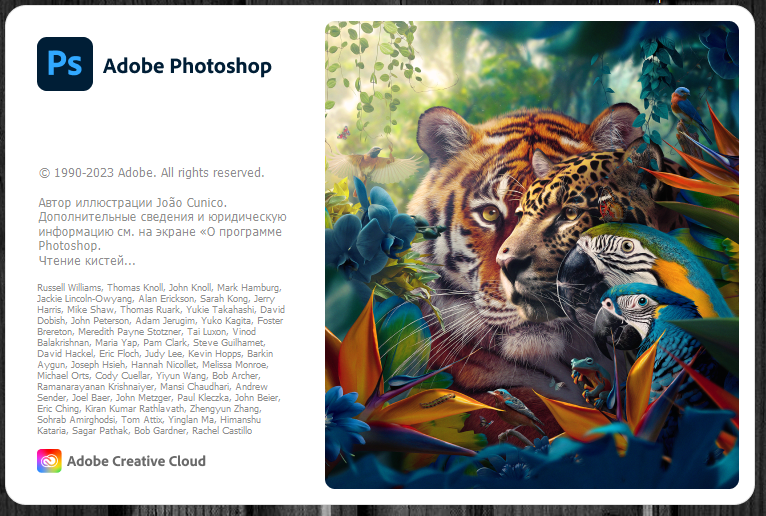Click the small blue bird at top right
Viewport: 766px width, 516px height.
(x=683, y=101)
